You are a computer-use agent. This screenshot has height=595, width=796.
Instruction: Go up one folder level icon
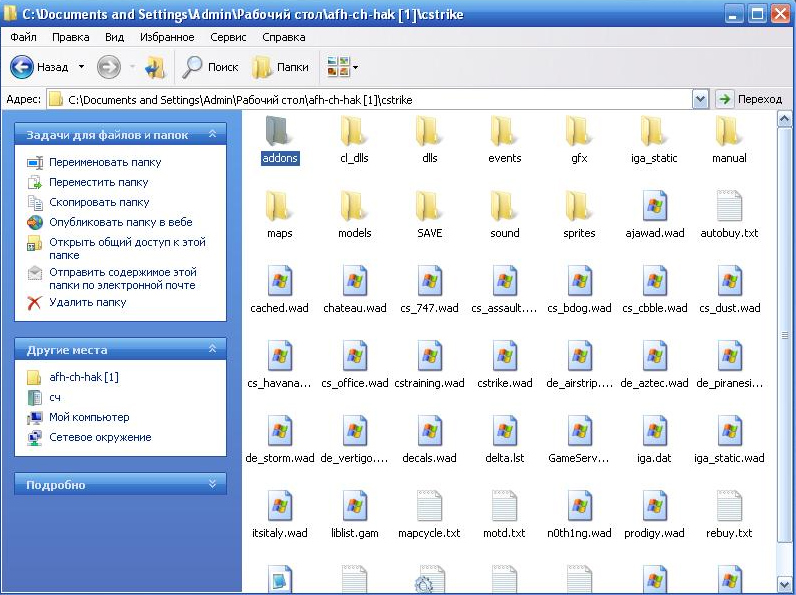coord(155,67)
